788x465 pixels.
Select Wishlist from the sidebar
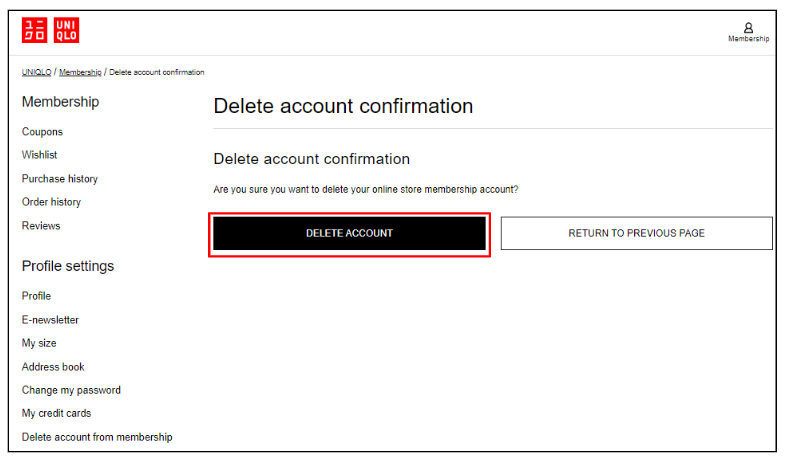(39, 155)
